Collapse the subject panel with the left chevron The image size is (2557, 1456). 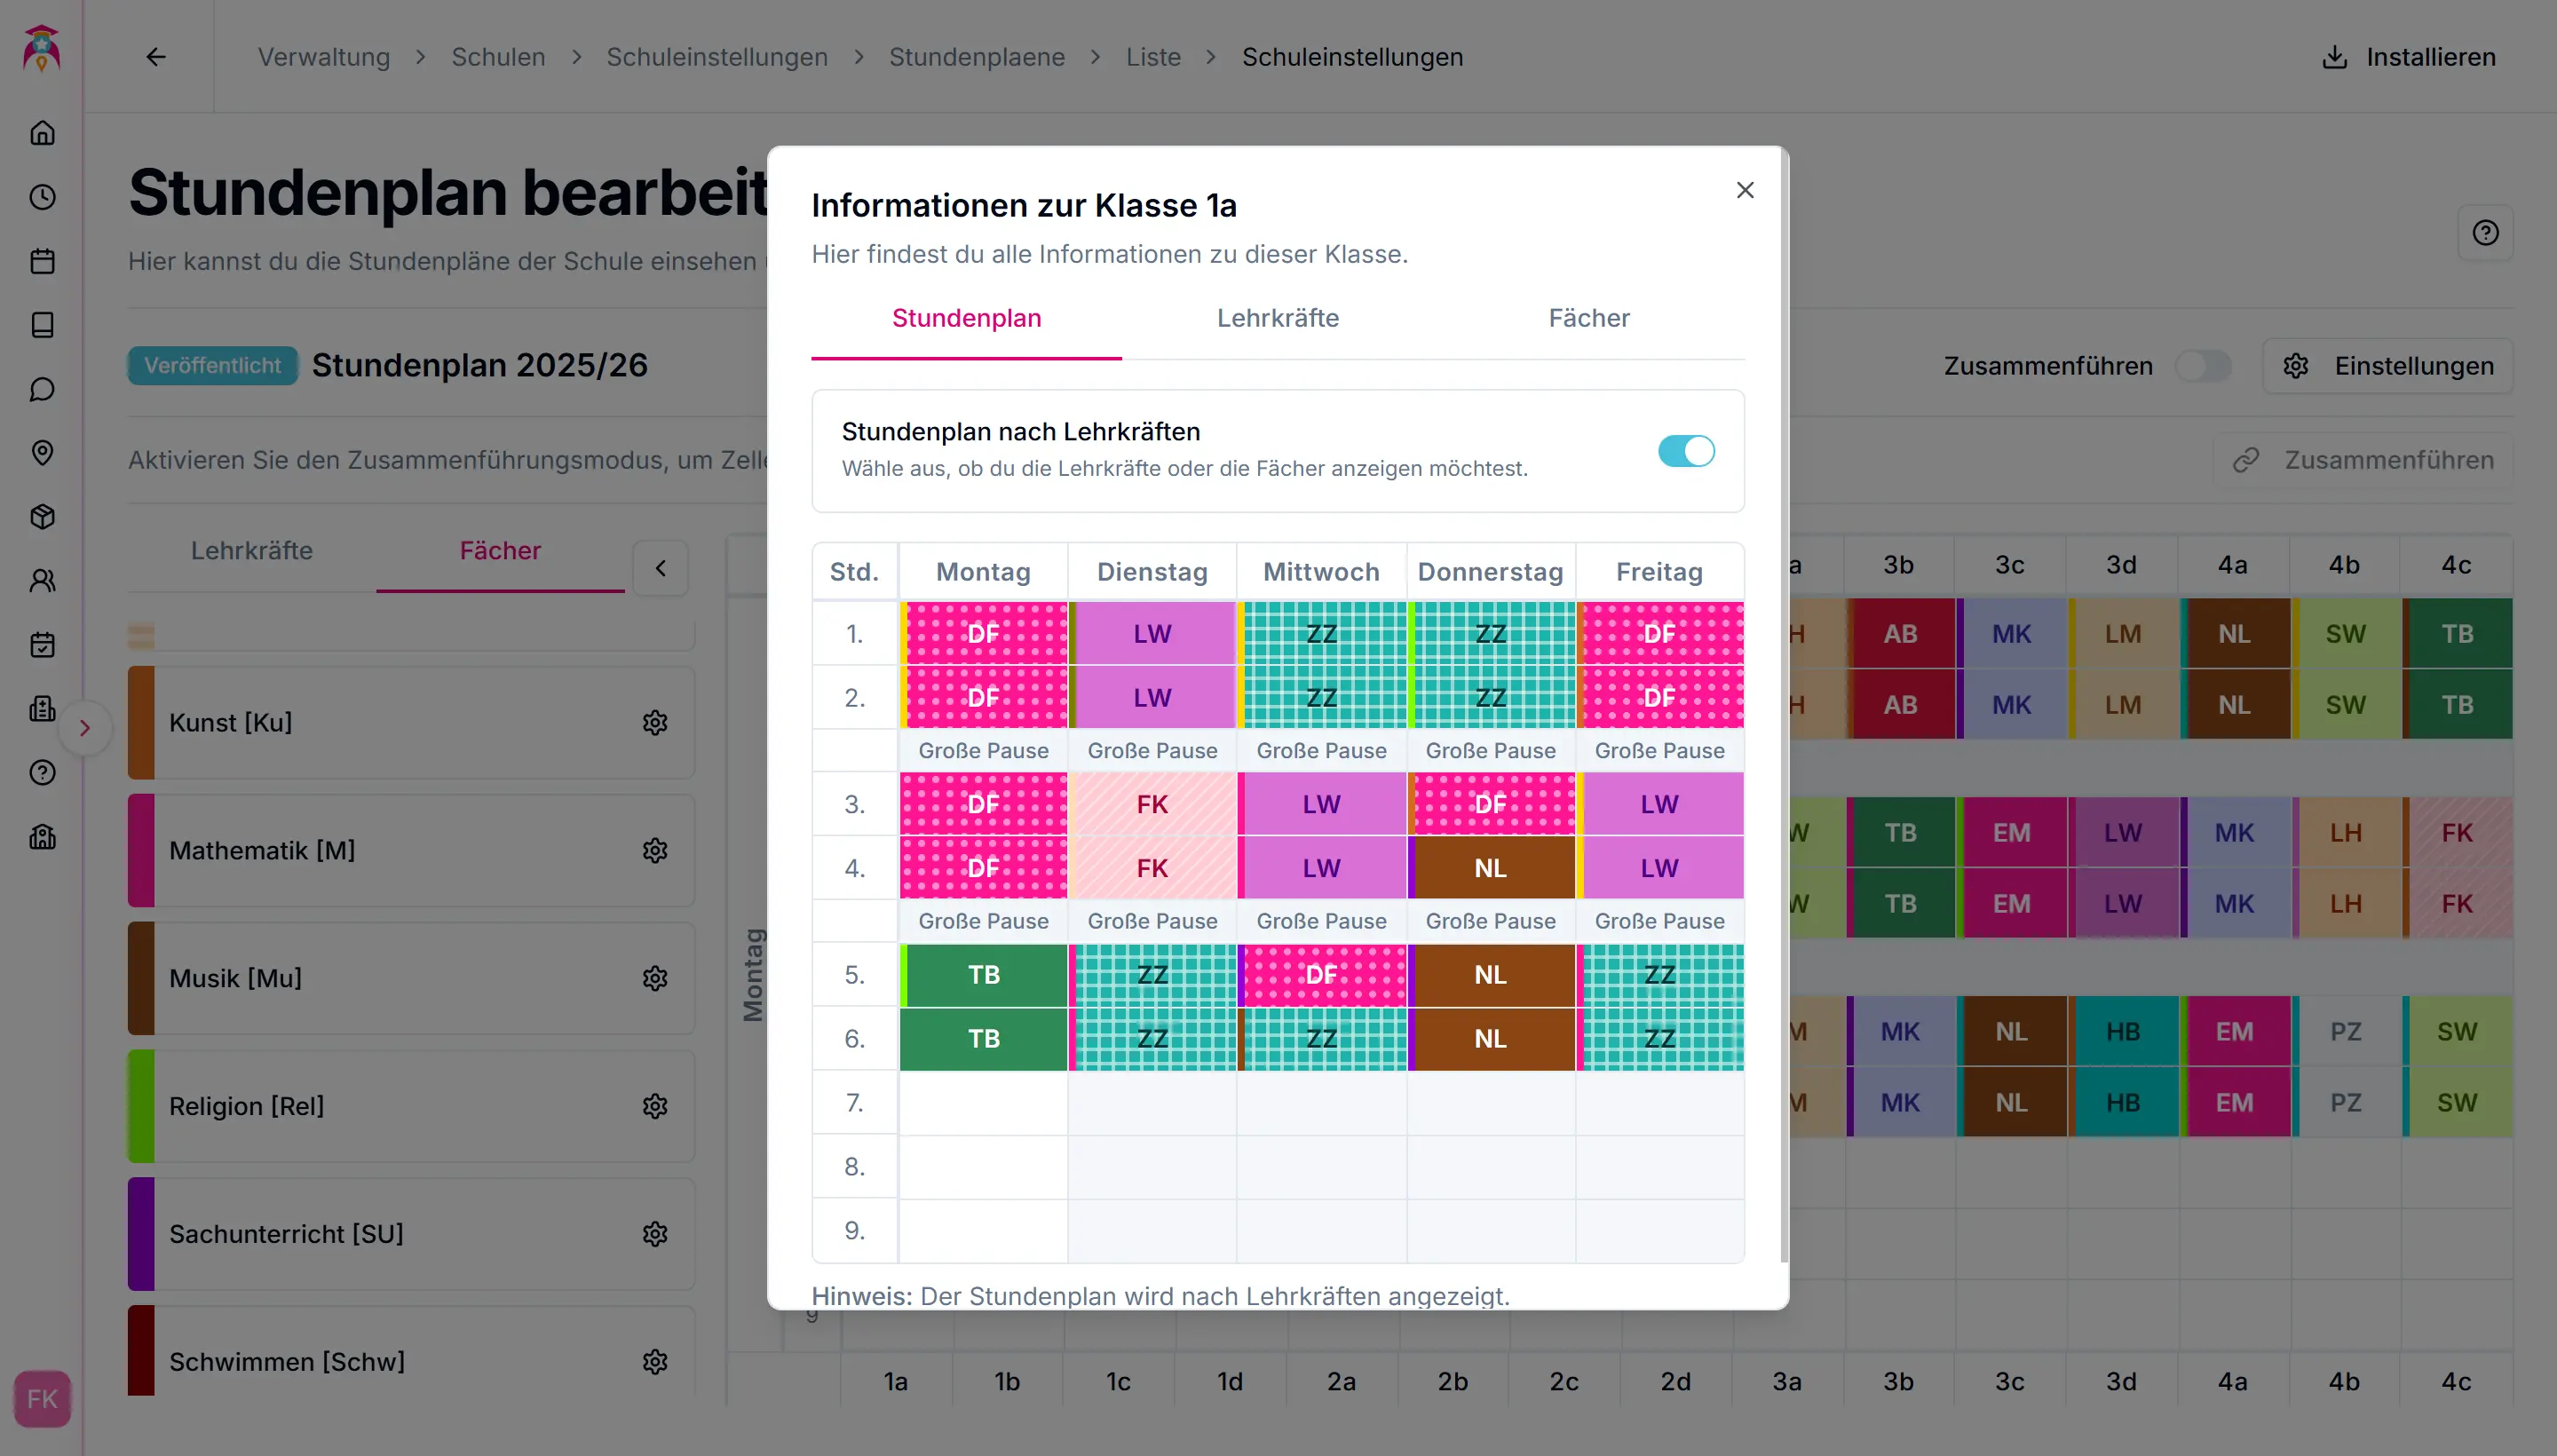pyautogui.click(x=661, y=568)
